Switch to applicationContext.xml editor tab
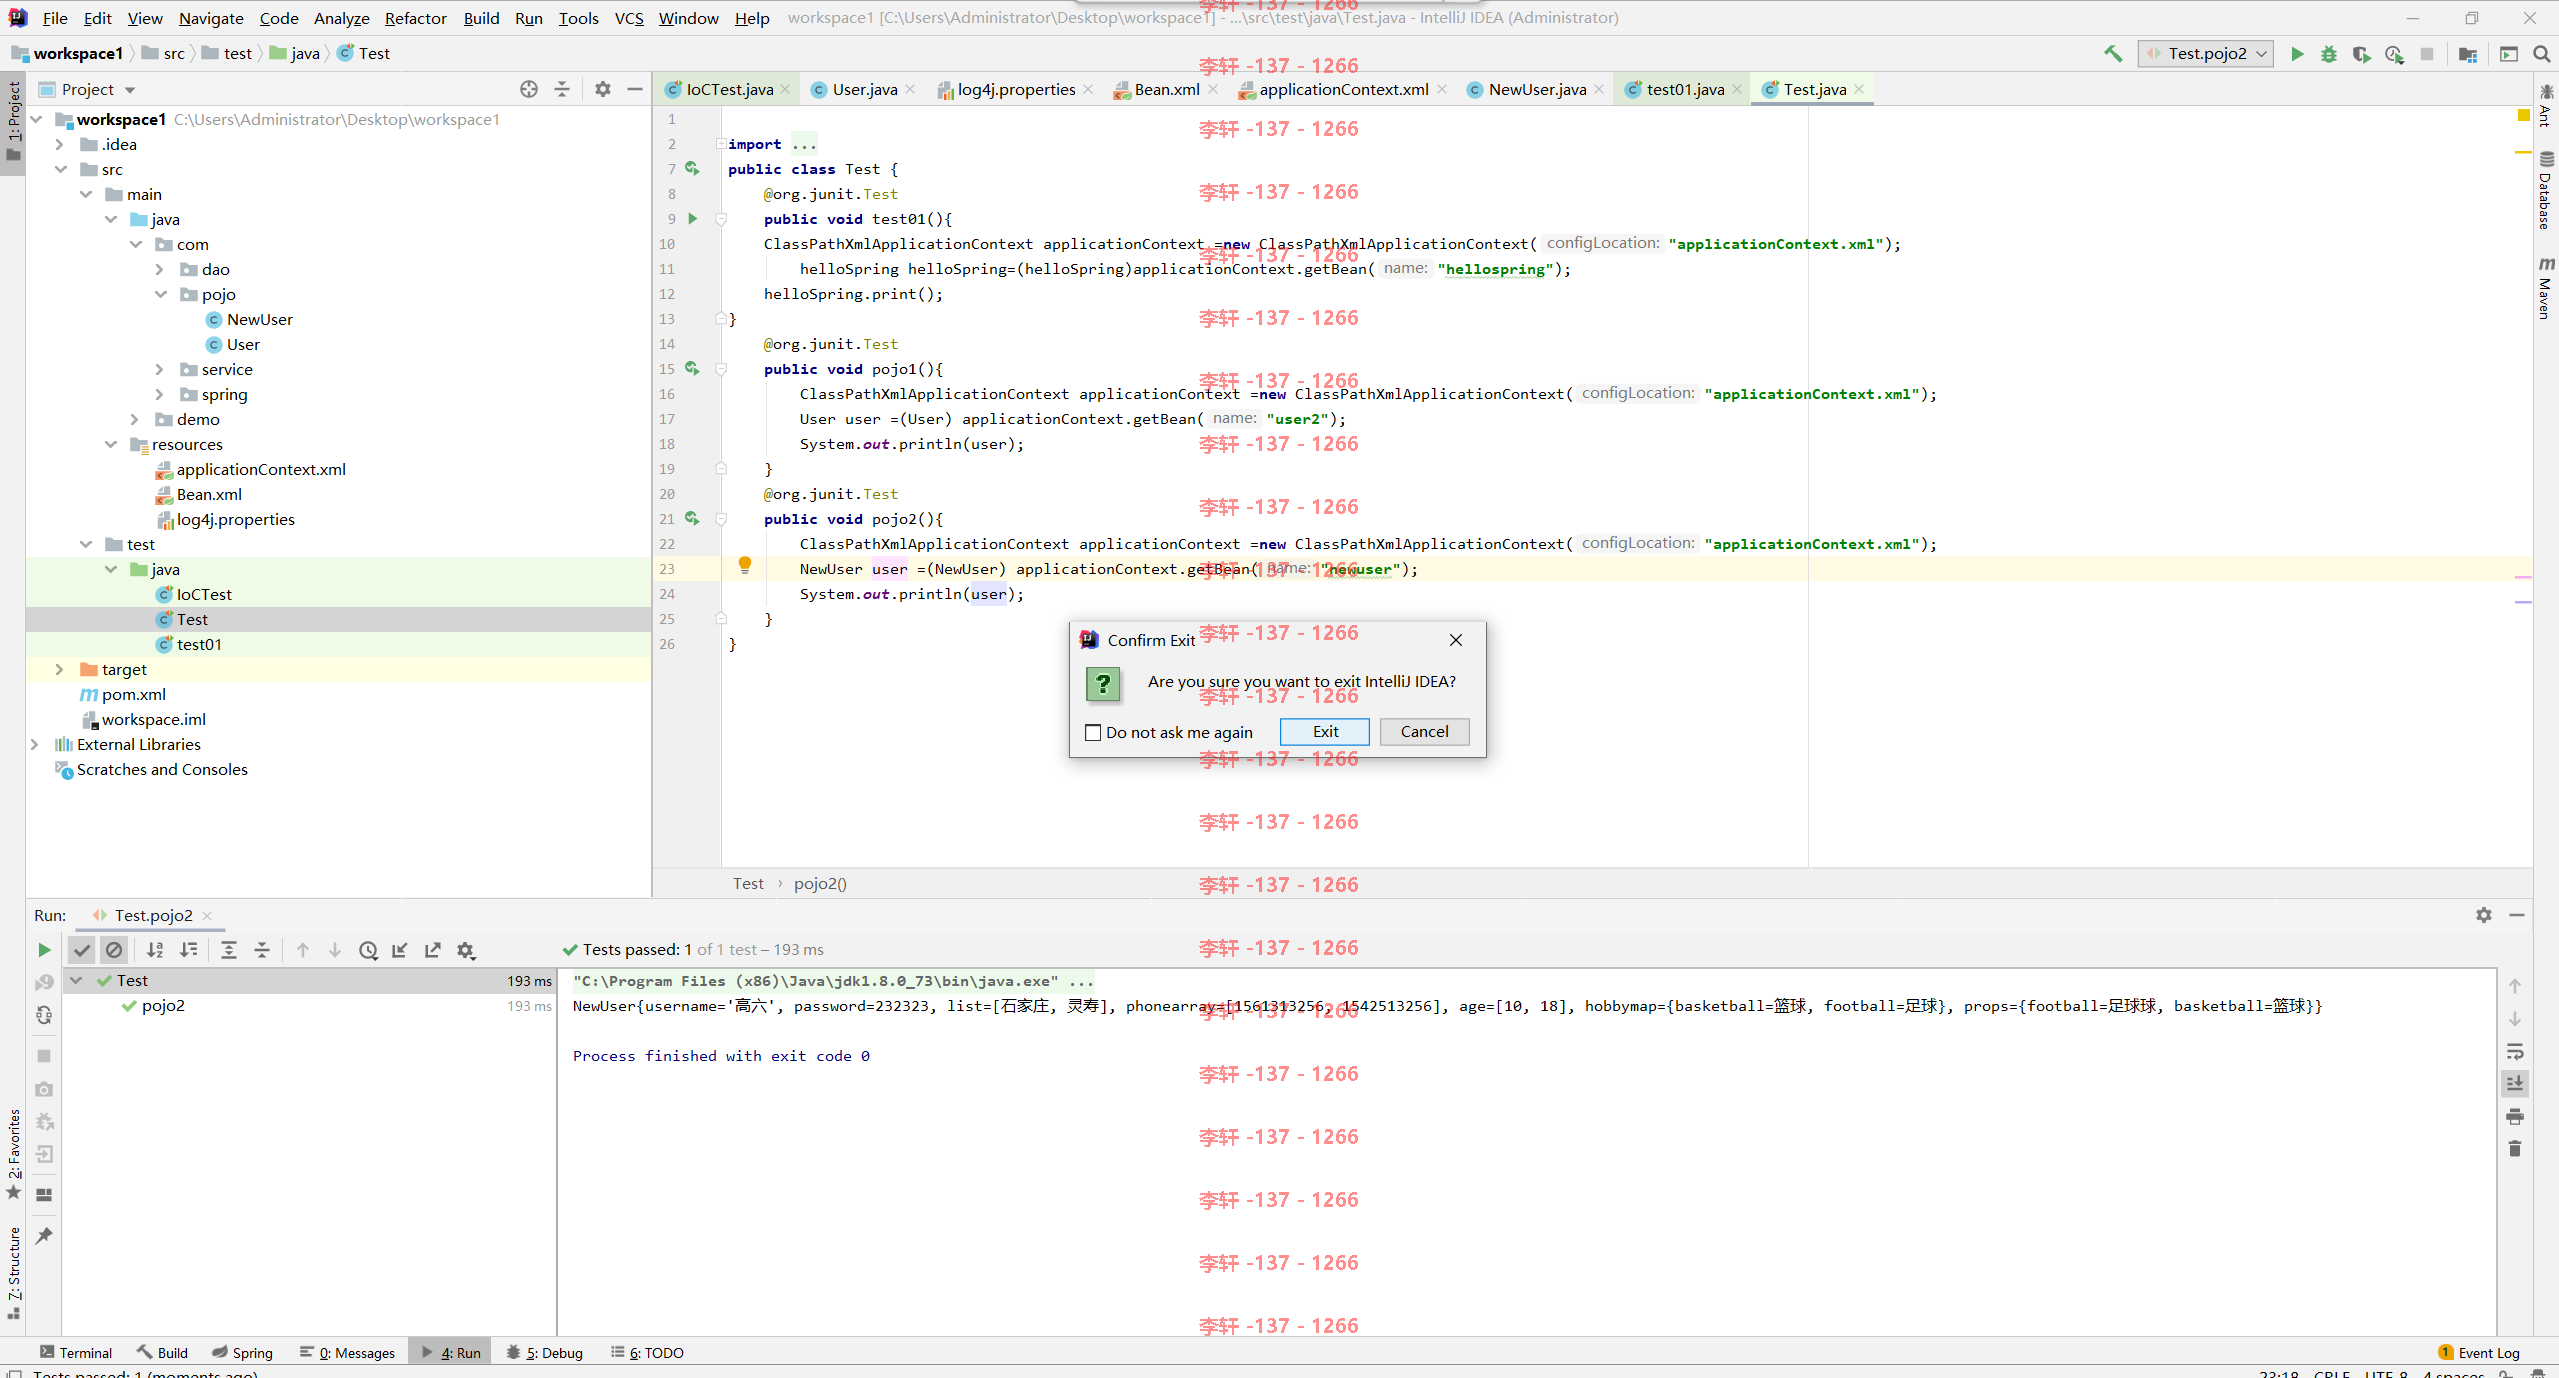This screenshot has width=2559, height=1378. click(1343, 89)
